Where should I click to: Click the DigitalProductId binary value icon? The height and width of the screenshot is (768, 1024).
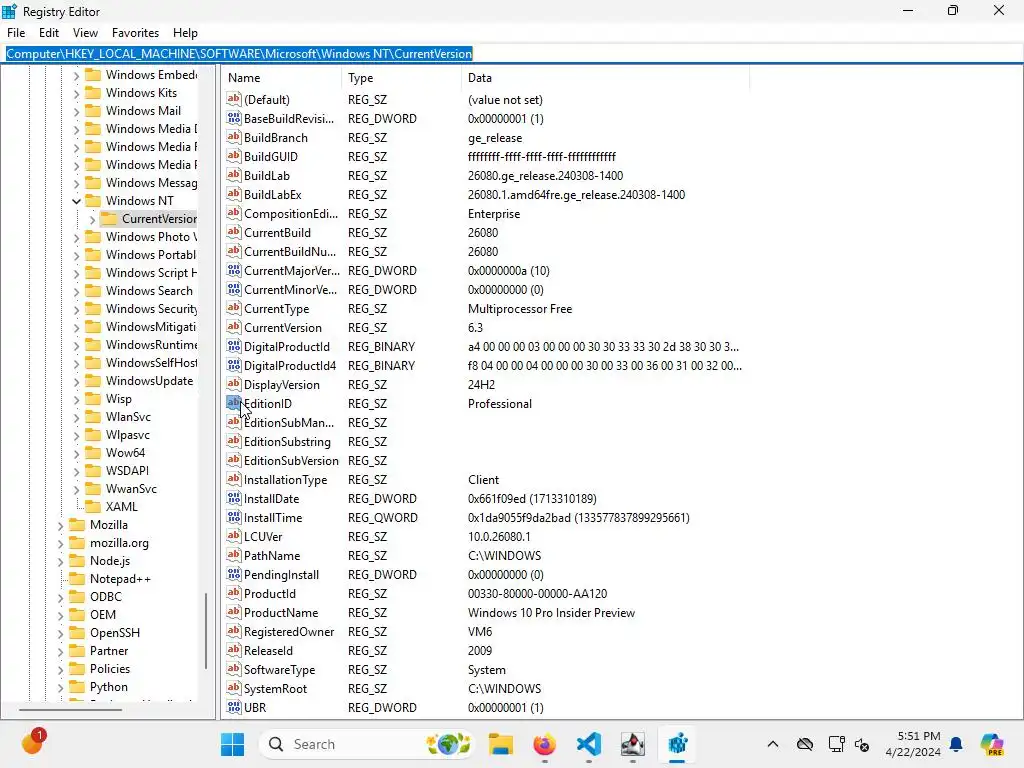pos(233,346)
